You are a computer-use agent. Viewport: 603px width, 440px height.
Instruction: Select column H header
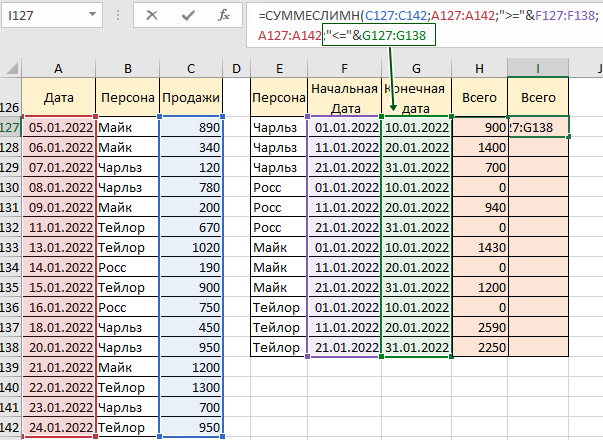click(x=480, y=68)
